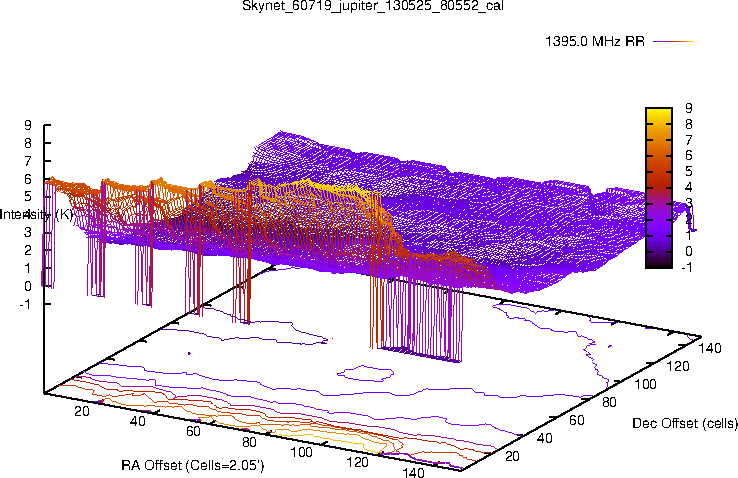Click tick label 140 on the RA Offset axis
The image size is (738, 478).
point(413,472)
